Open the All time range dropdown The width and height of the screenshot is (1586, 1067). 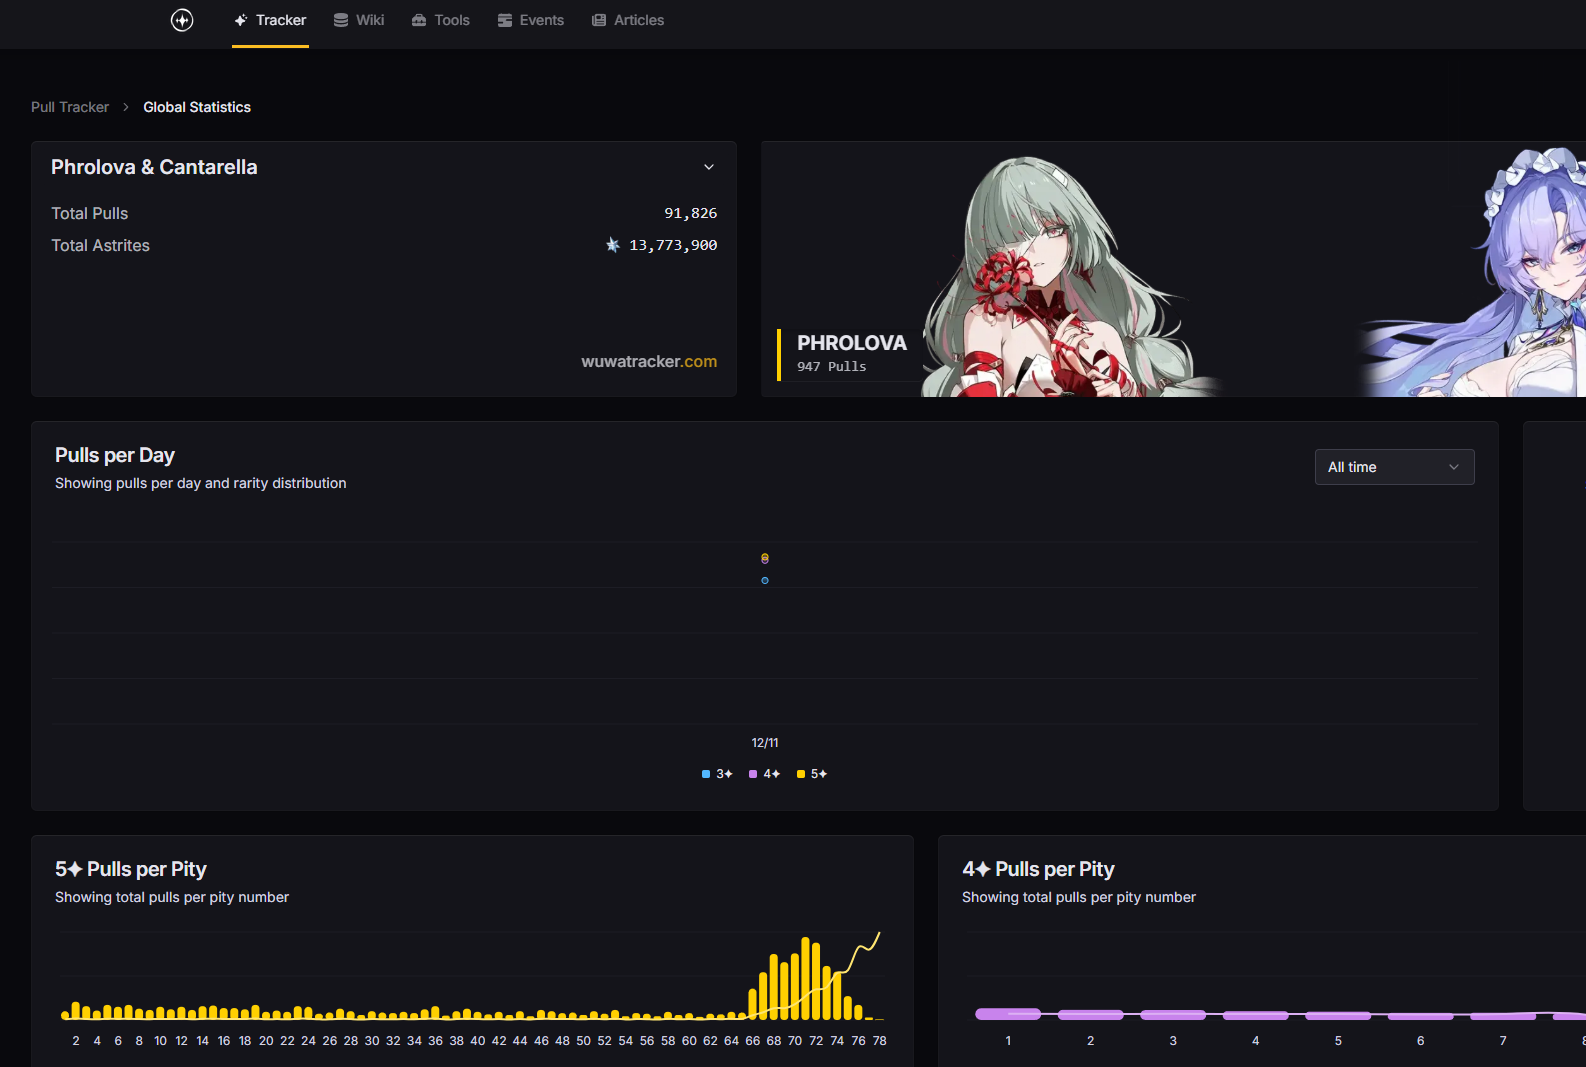point(1393,467)
